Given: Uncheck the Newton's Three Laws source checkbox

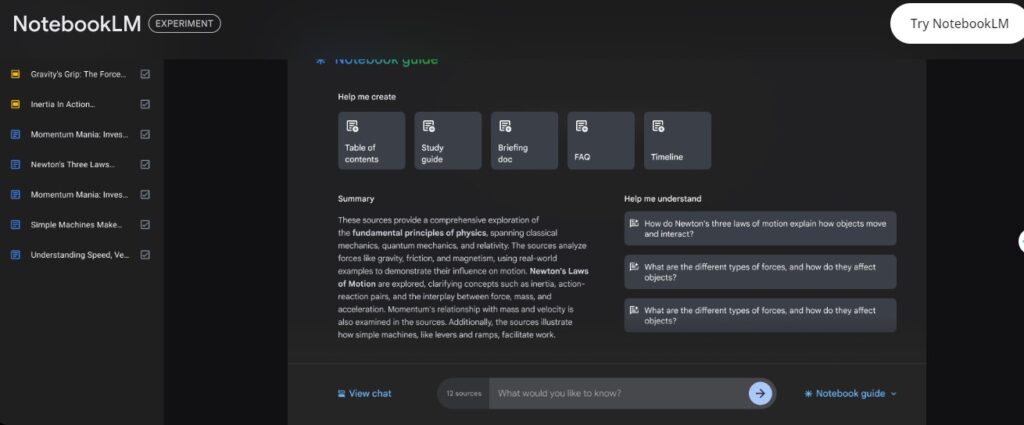Looking at the screenshot, I should click(145, 165).
